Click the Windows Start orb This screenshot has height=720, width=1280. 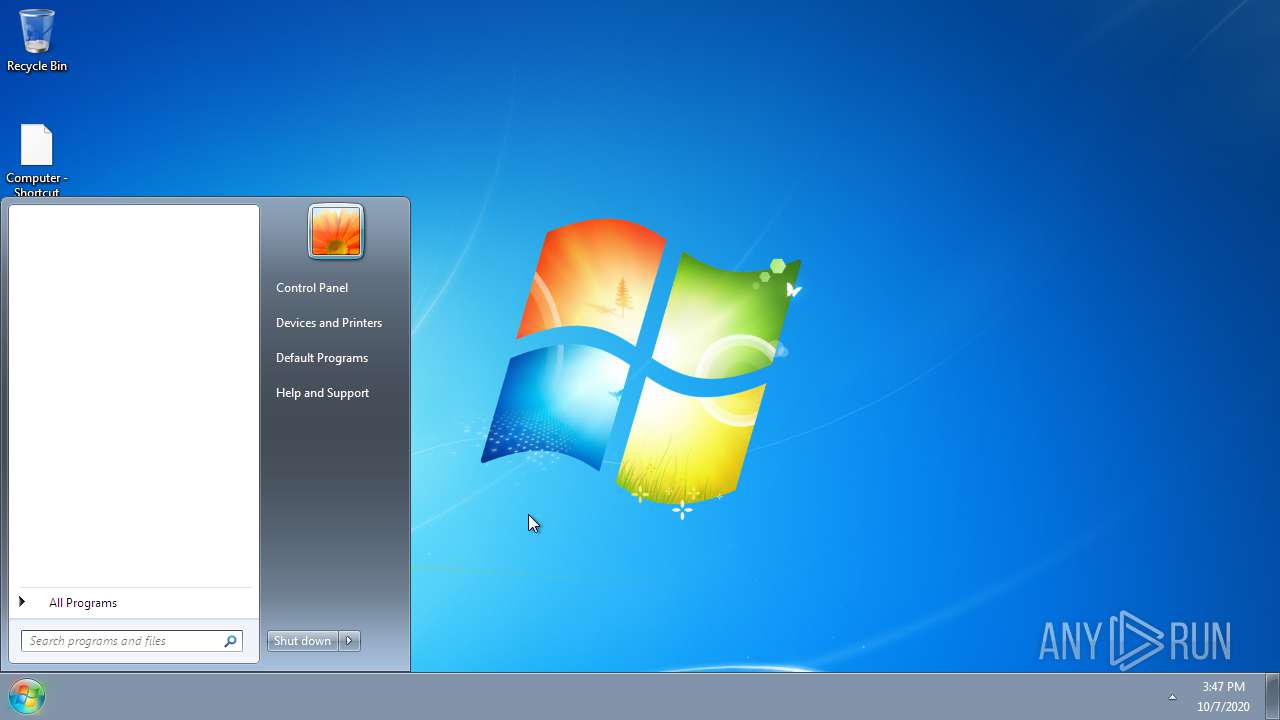click(27, 696)
